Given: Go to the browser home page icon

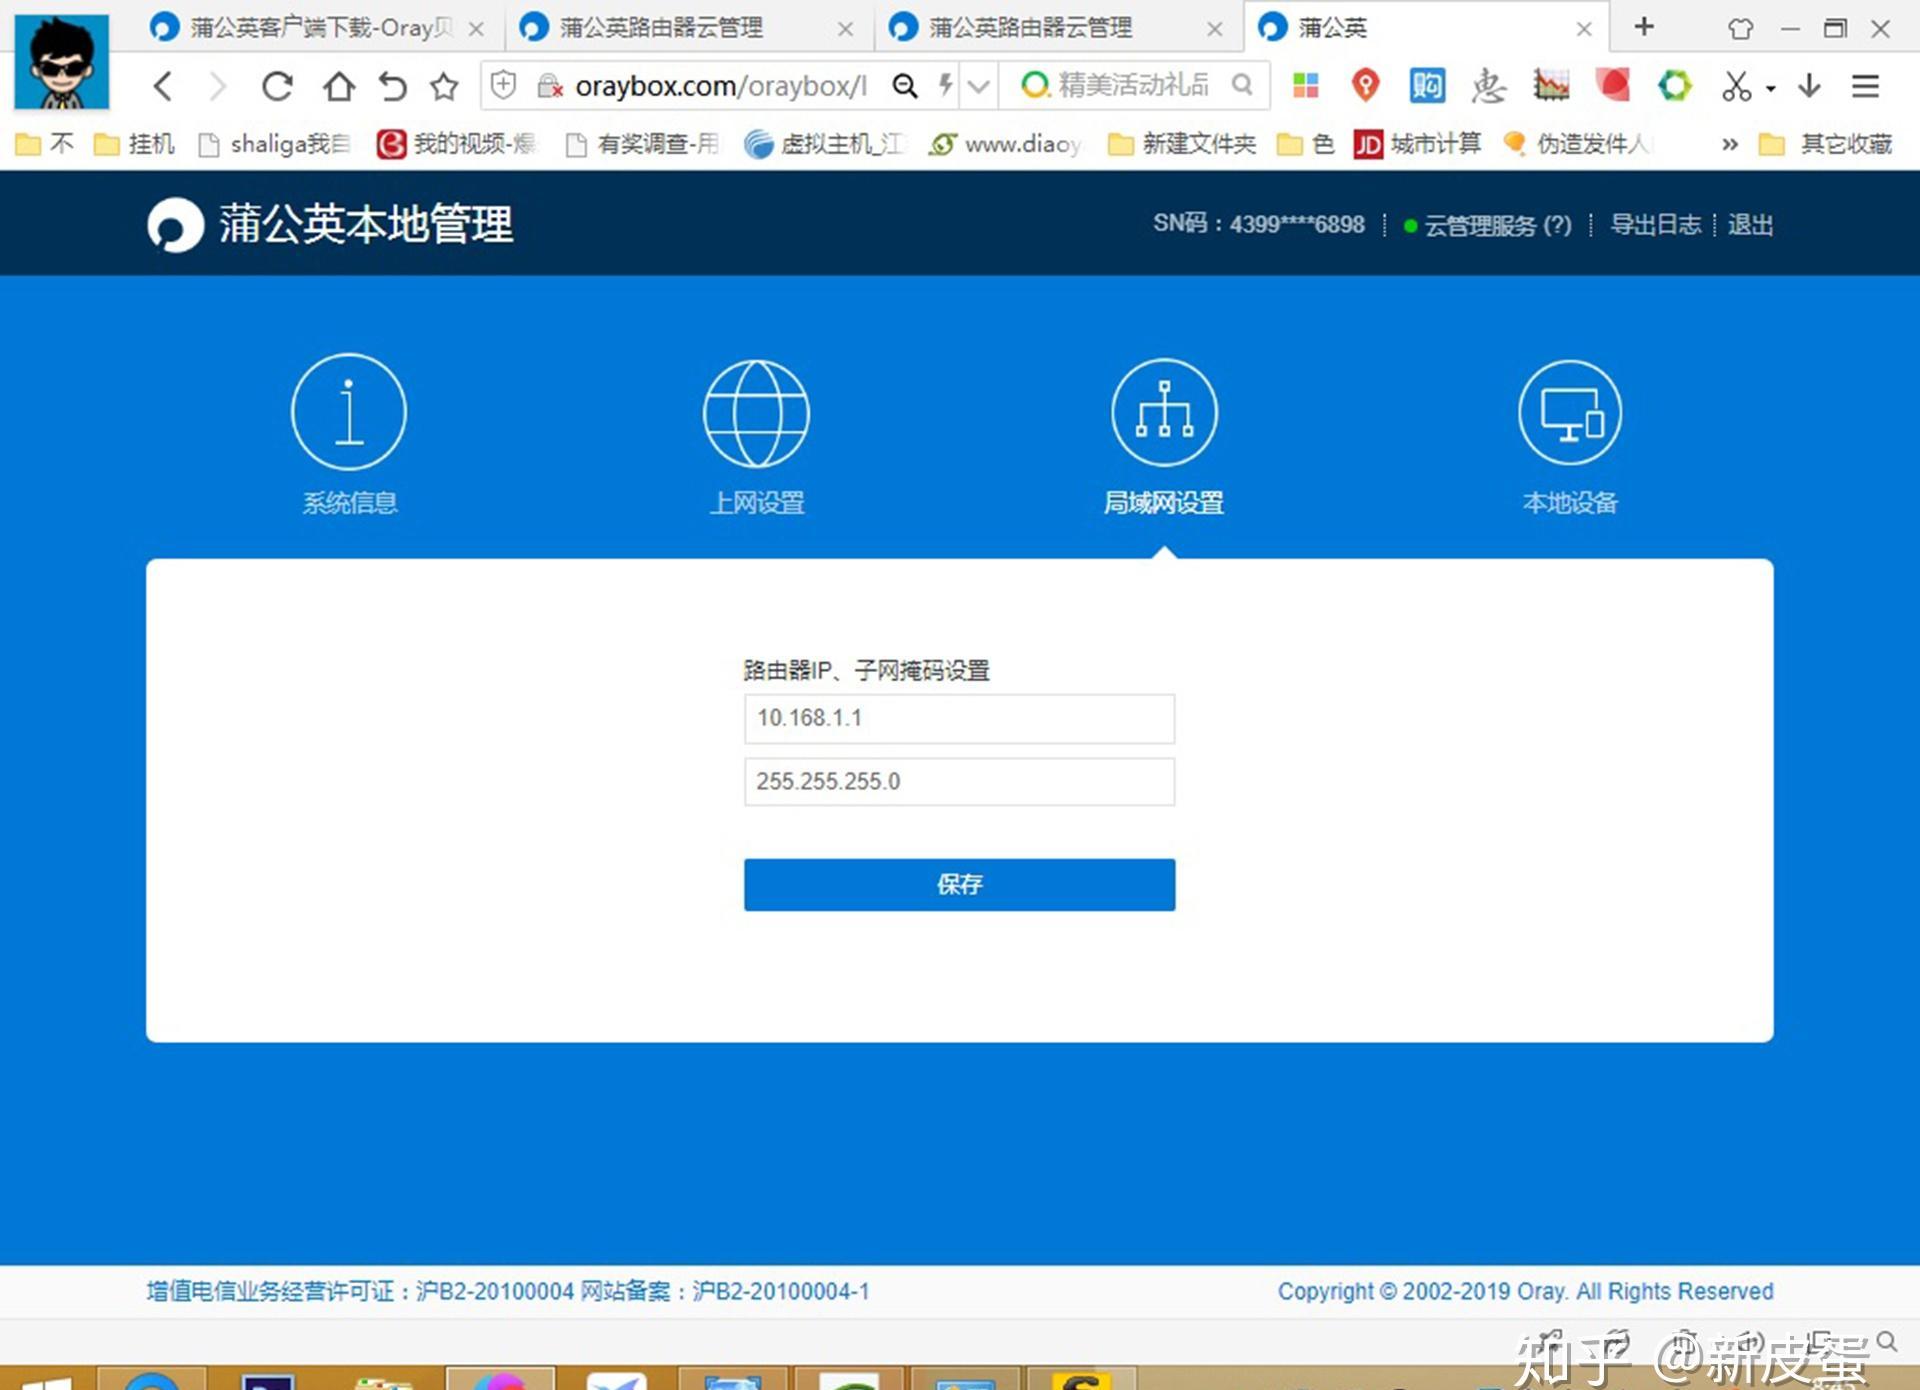Looking at the screenshot, I should (x=339, y=87).
